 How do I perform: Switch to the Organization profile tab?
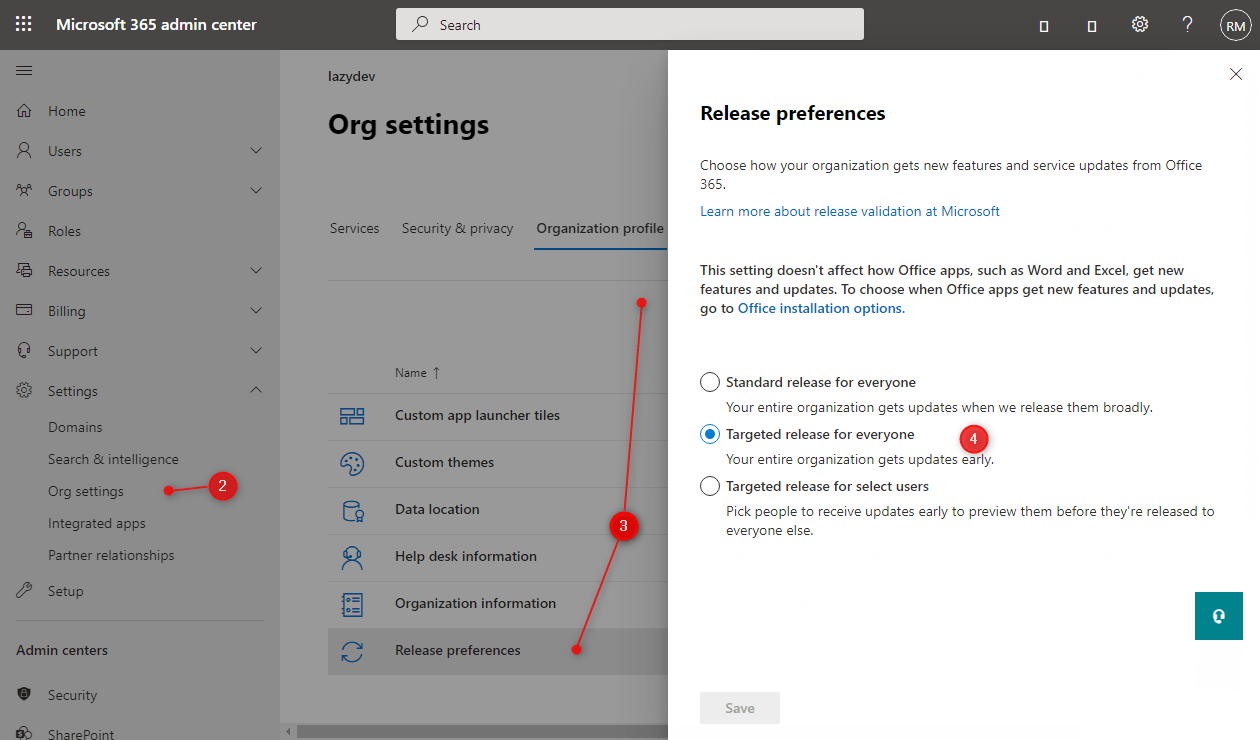(600, 228)
